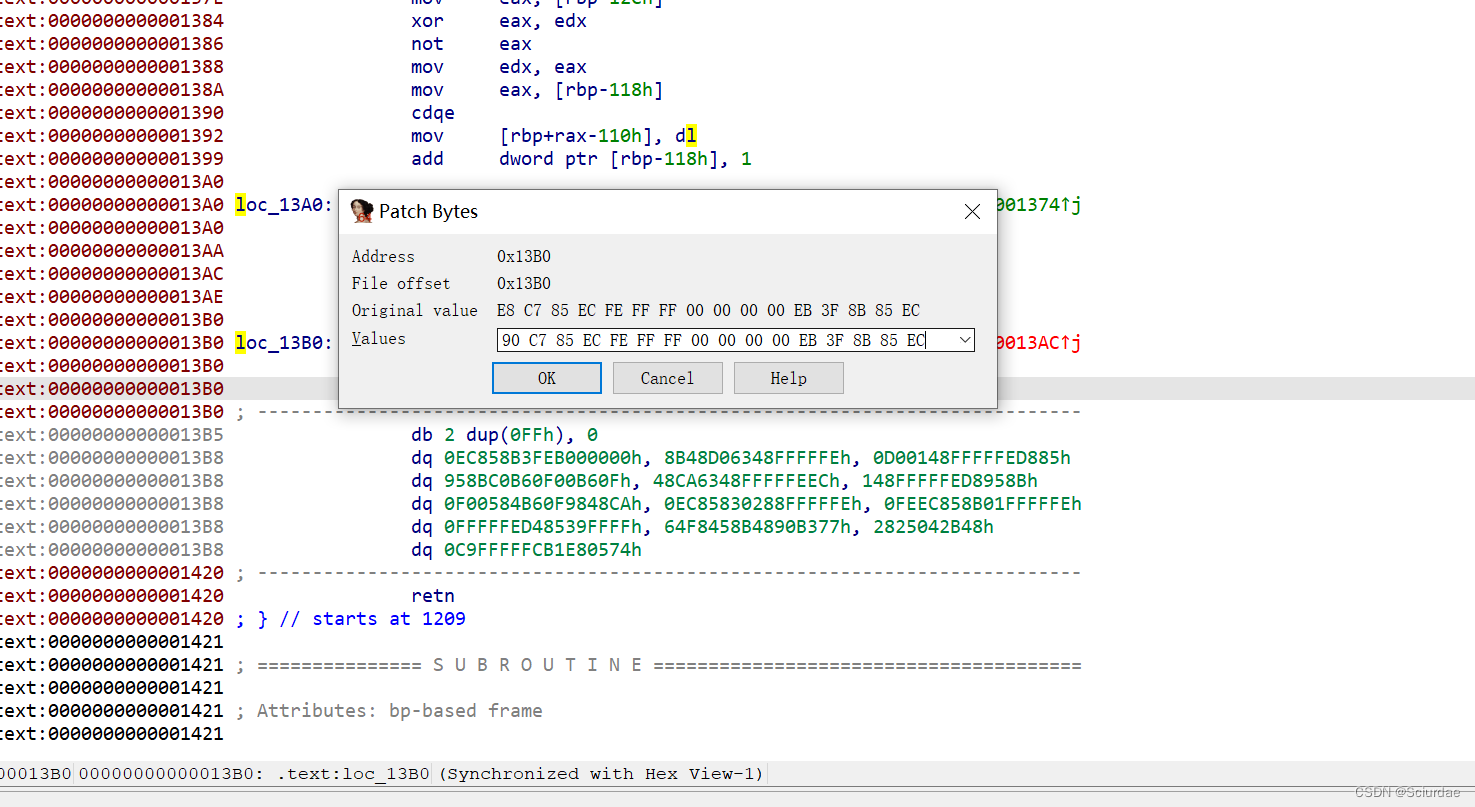1475x807 pixels.
Task: Close the Patch Bytes dialog
Action: [972, 212]
